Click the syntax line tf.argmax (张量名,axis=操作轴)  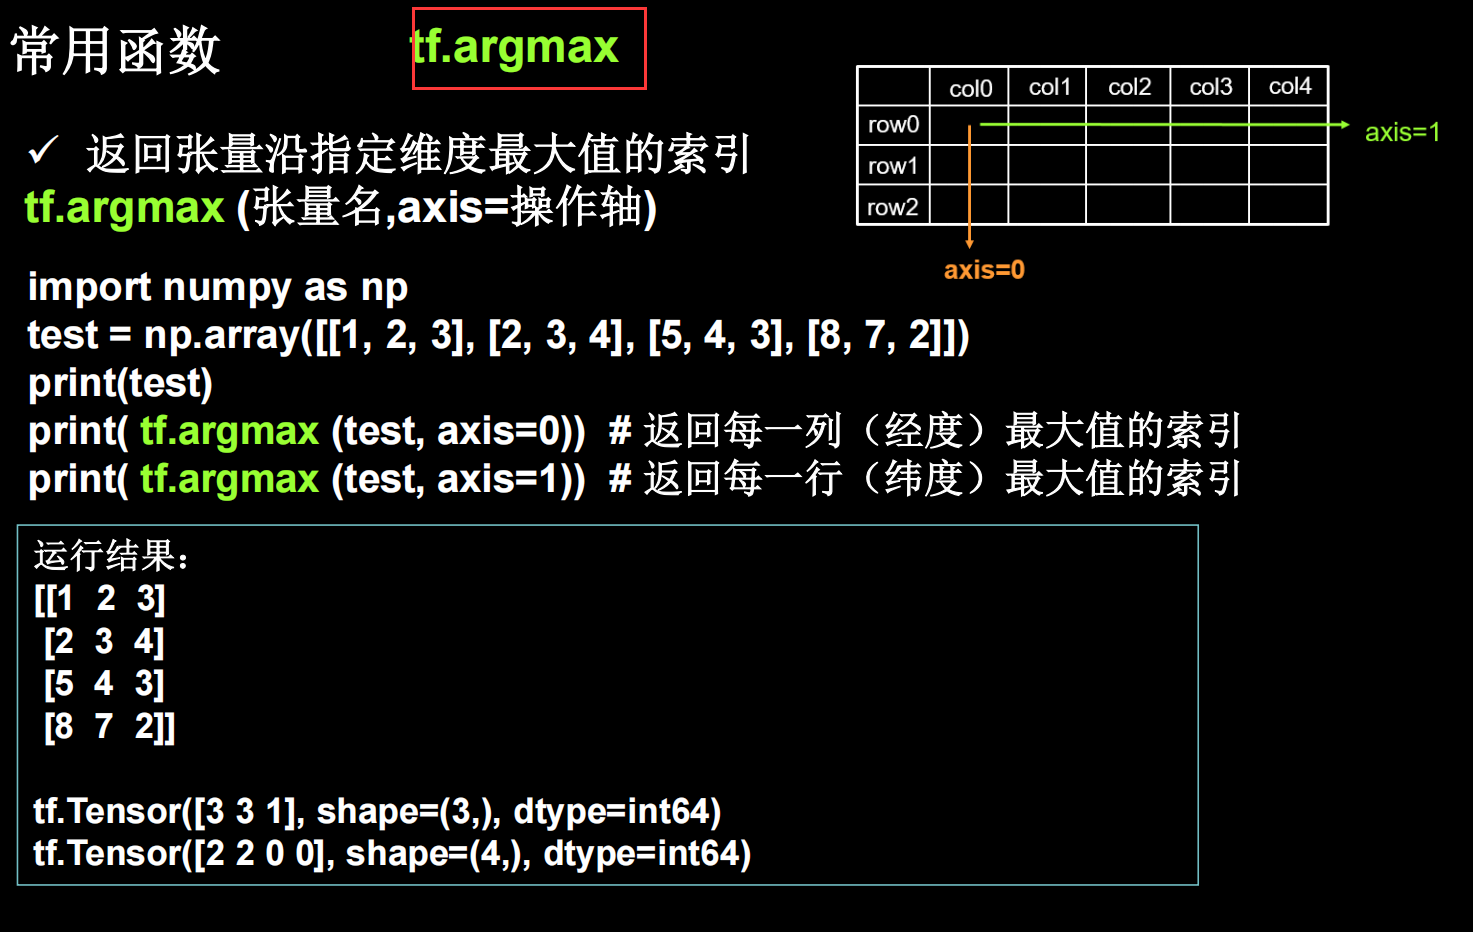[x=340, y=208]
